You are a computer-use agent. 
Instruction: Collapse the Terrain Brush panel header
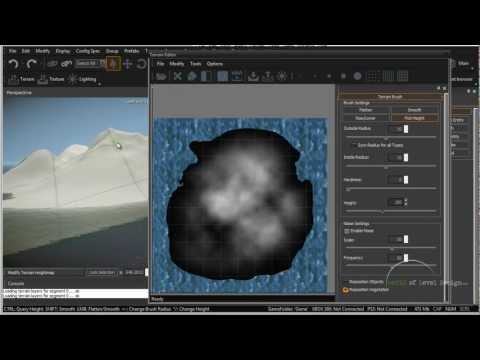390,97
